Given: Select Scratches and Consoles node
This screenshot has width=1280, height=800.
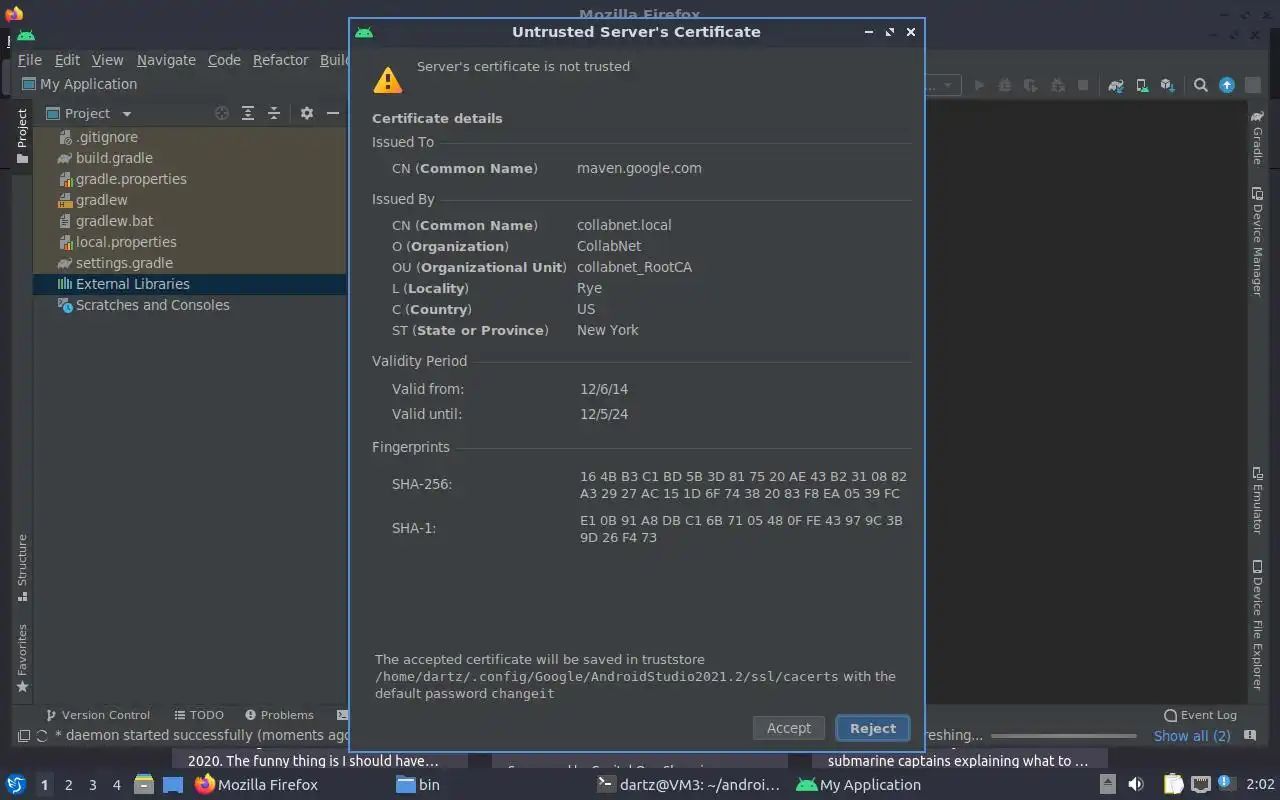Looking at the screenshot, I should point(190,305).
